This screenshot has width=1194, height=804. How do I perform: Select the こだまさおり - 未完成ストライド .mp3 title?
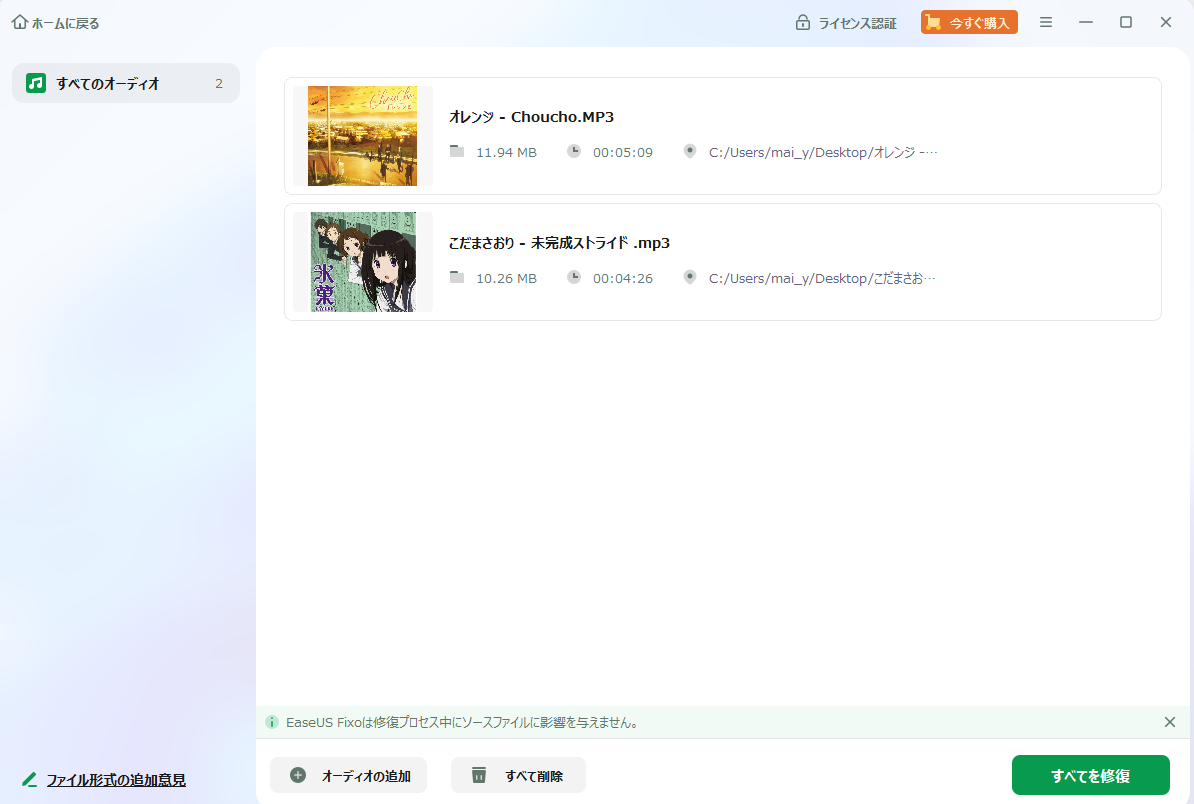pyautogui.click(x=559, y=243)
